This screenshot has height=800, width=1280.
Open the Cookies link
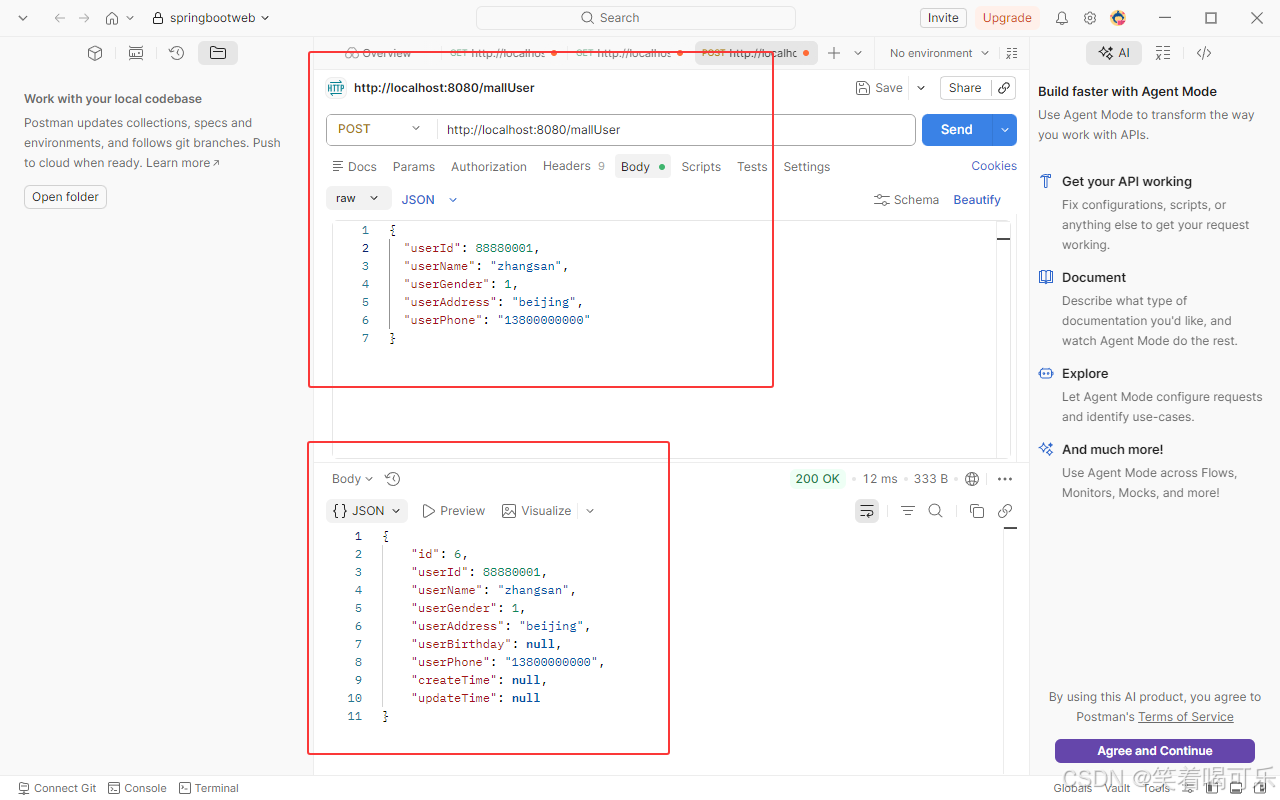coord(994,166)
